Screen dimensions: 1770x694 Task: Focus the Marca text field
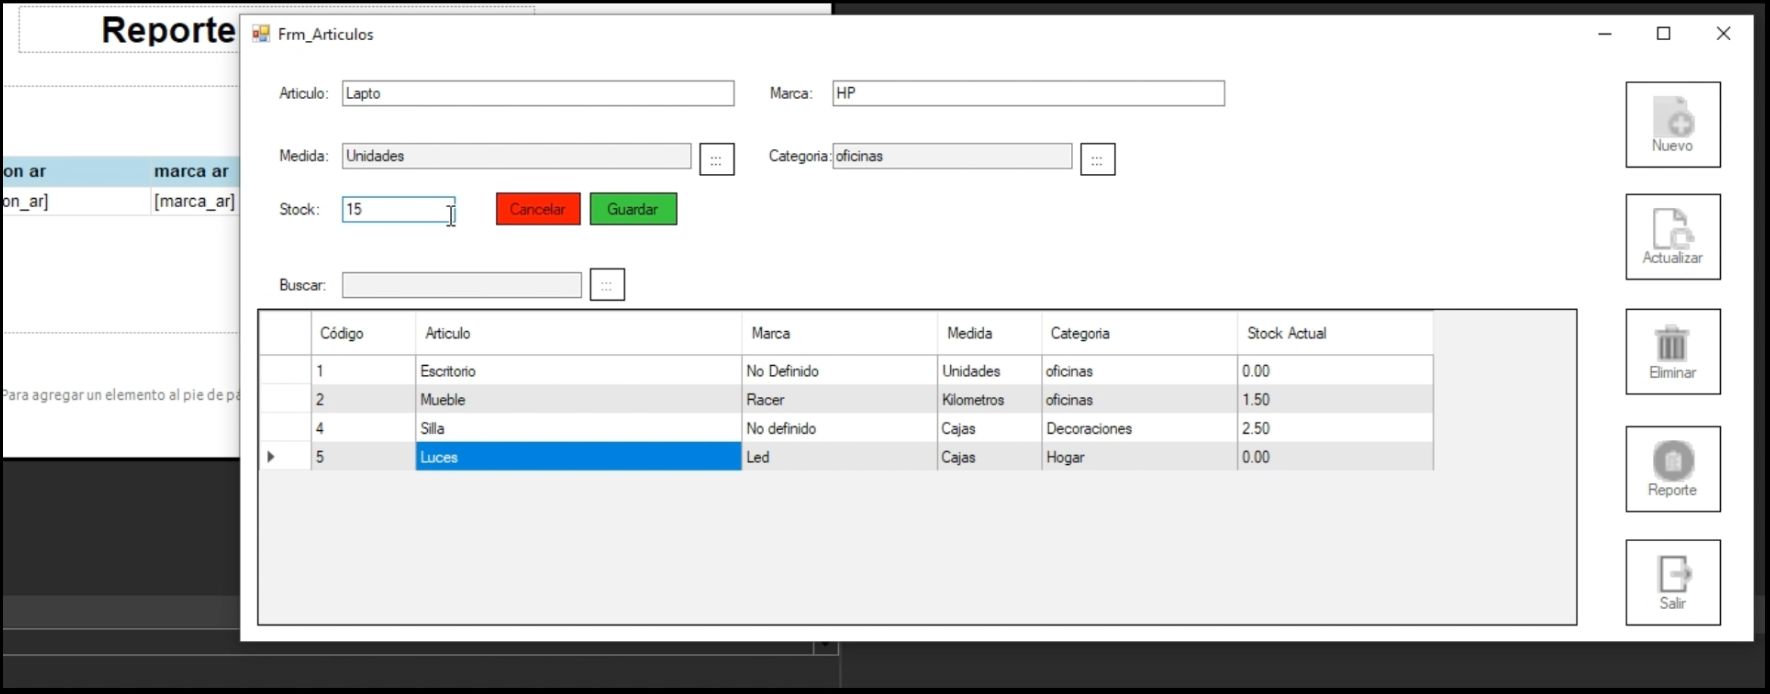pyautogui.click(x=1027, y=93)
